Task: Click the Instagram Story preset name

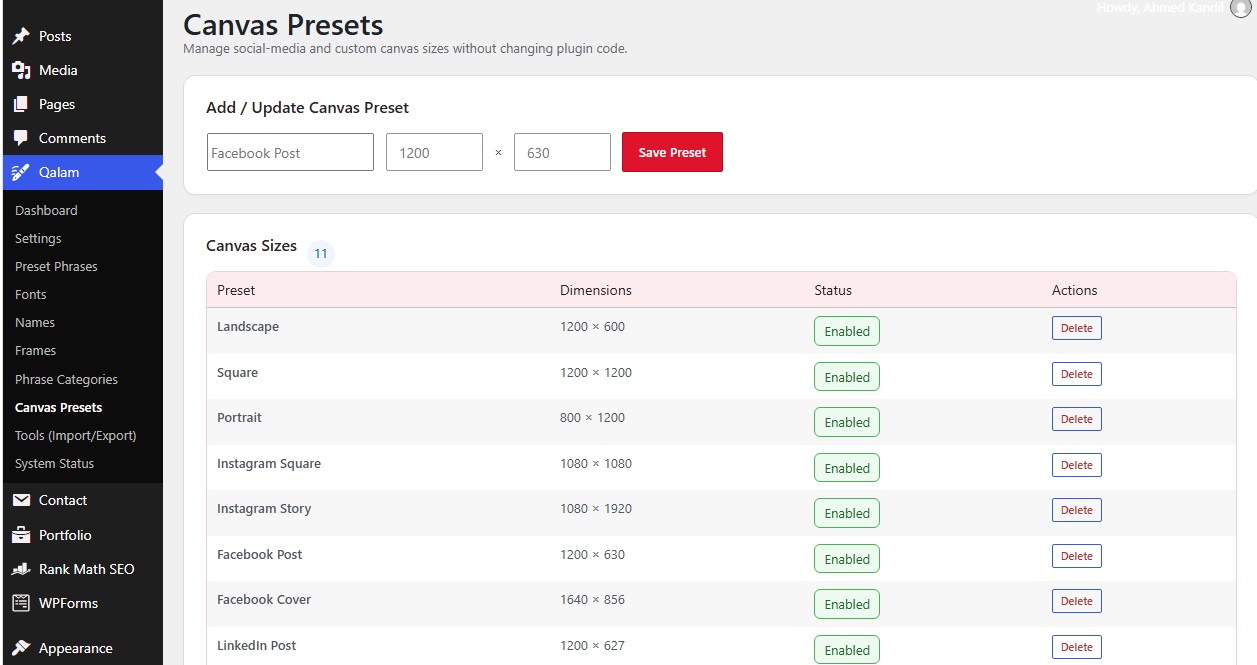Action: [x=264, y=509]
